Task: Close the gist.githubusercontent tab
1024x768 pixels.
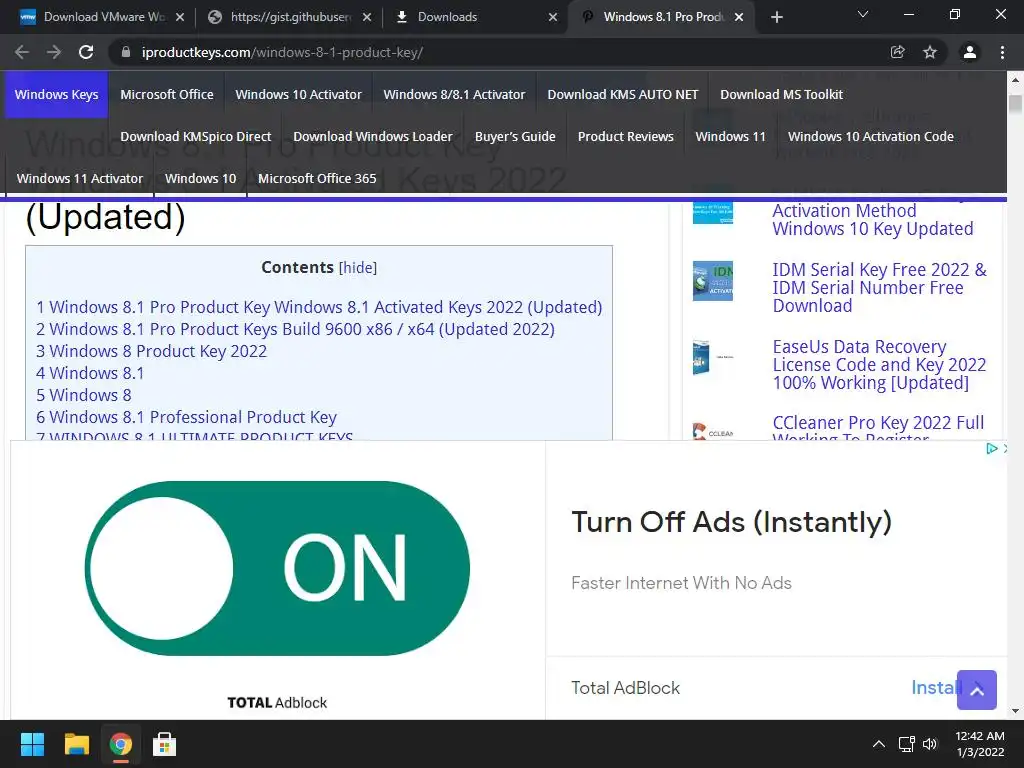Action: click(367, 17)
